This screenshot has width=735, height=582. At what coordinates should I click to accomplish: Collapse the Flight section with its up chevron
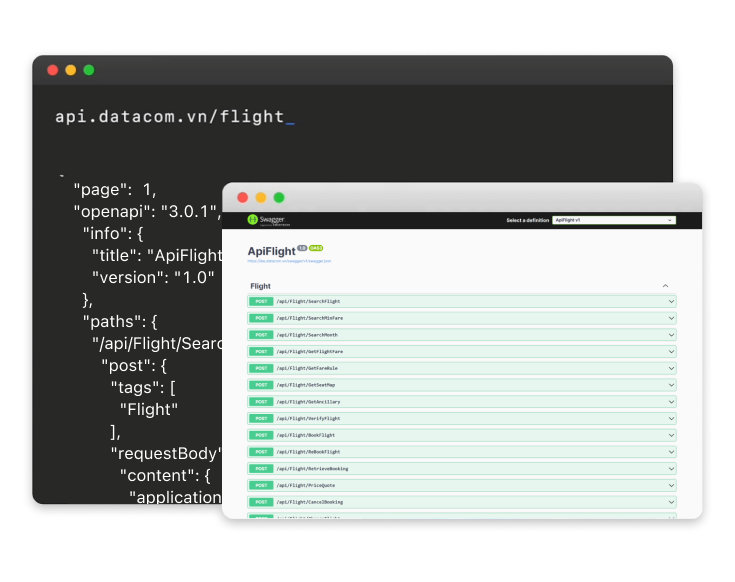coord(665,286)
